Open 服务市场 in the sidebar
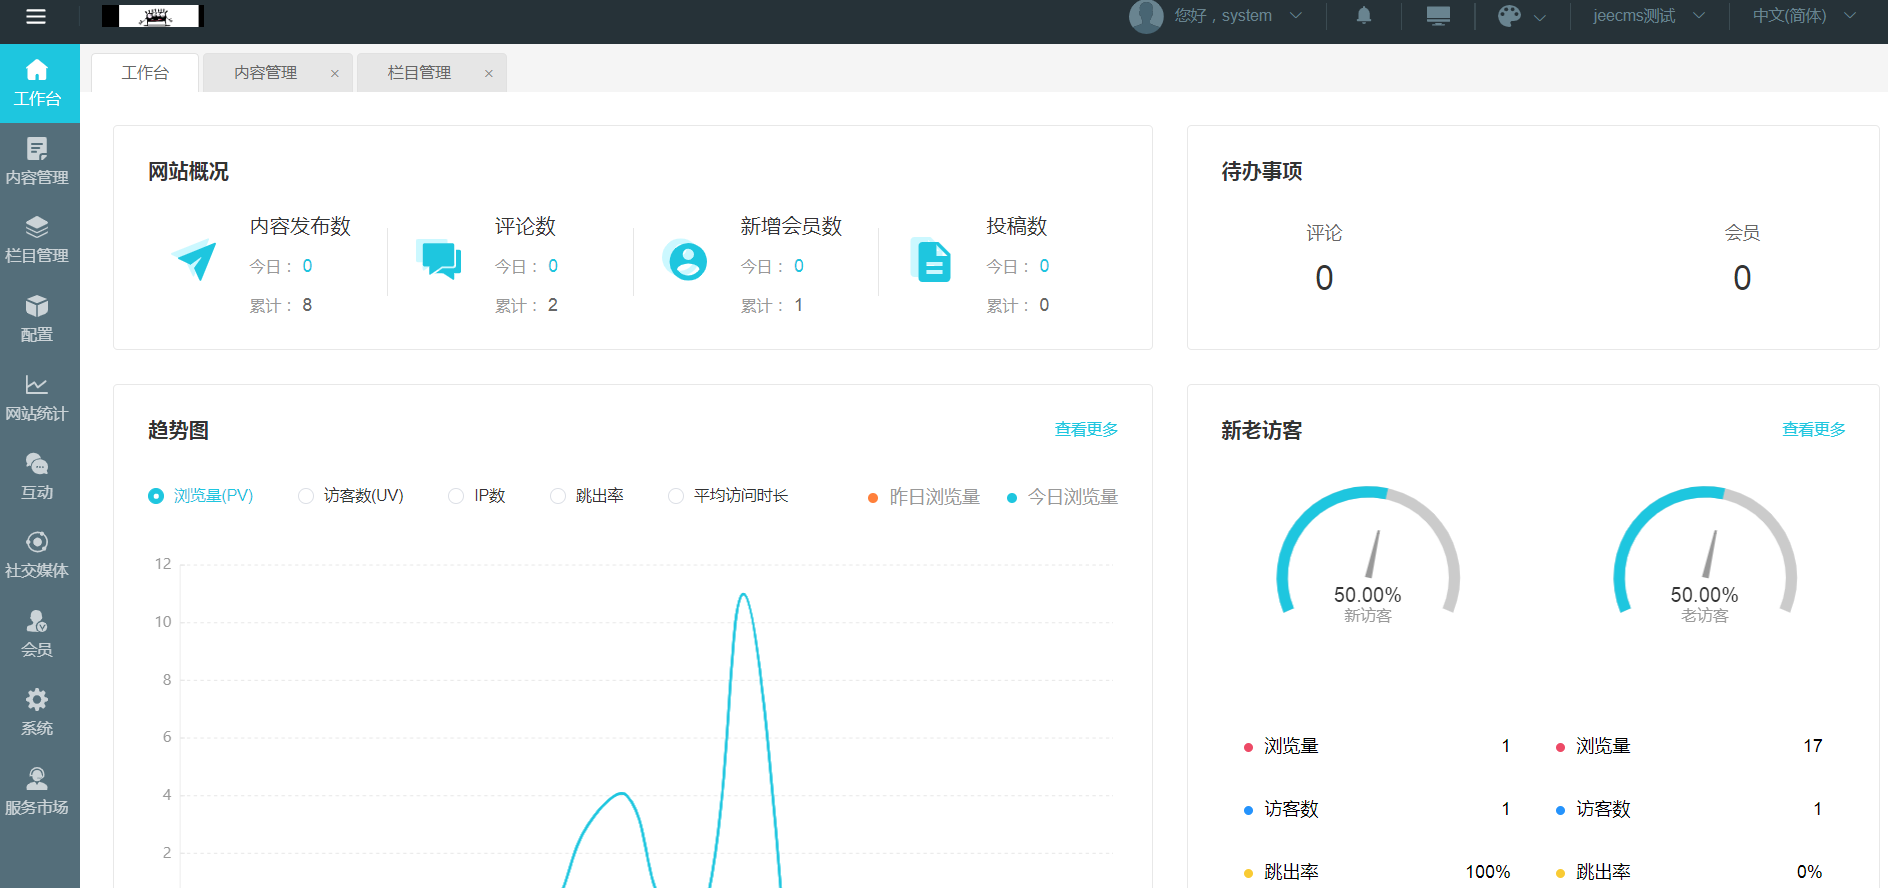 37,791
